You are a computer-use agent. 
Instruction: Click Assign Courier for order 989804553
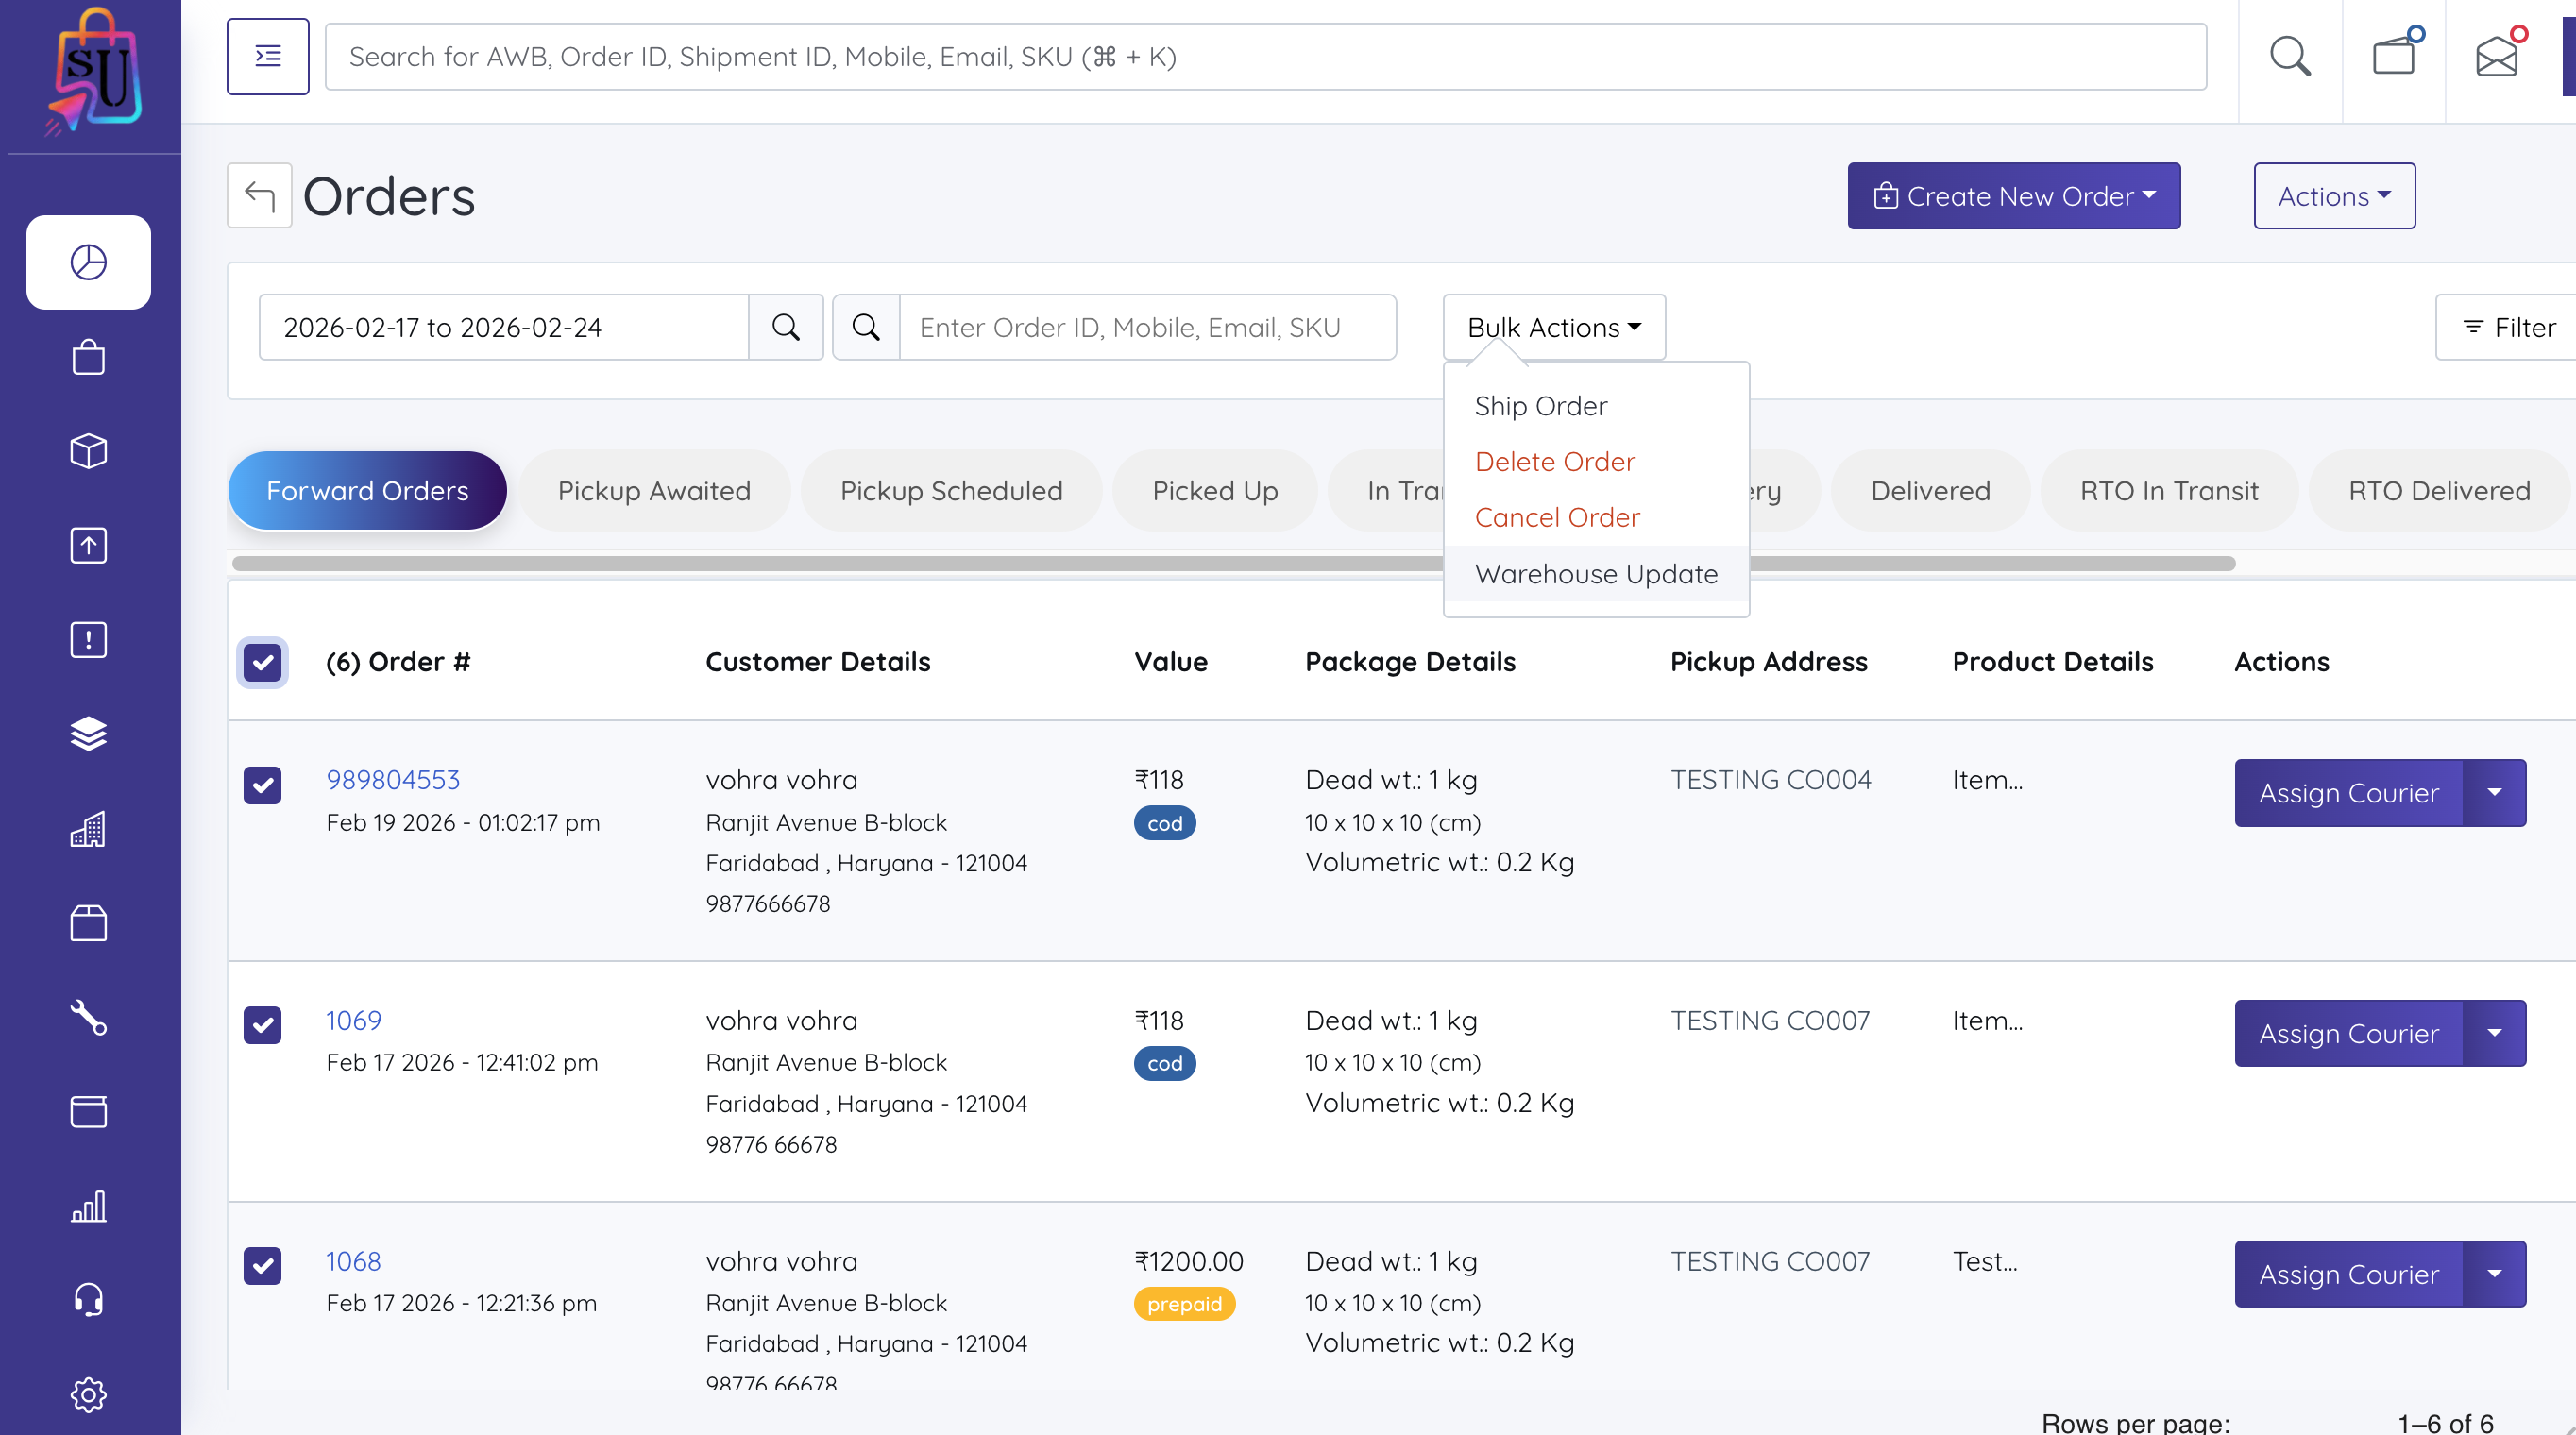click(2348, 793)
